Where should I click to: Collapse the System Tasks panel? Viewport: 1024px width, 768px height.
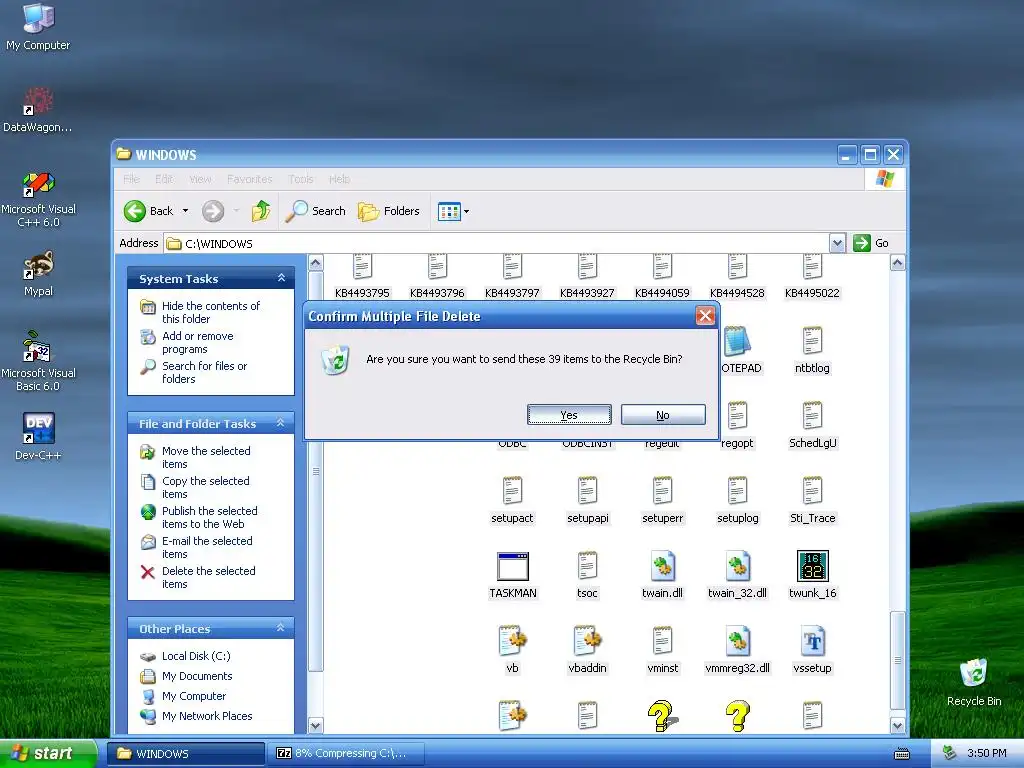[x=281, y=278]
